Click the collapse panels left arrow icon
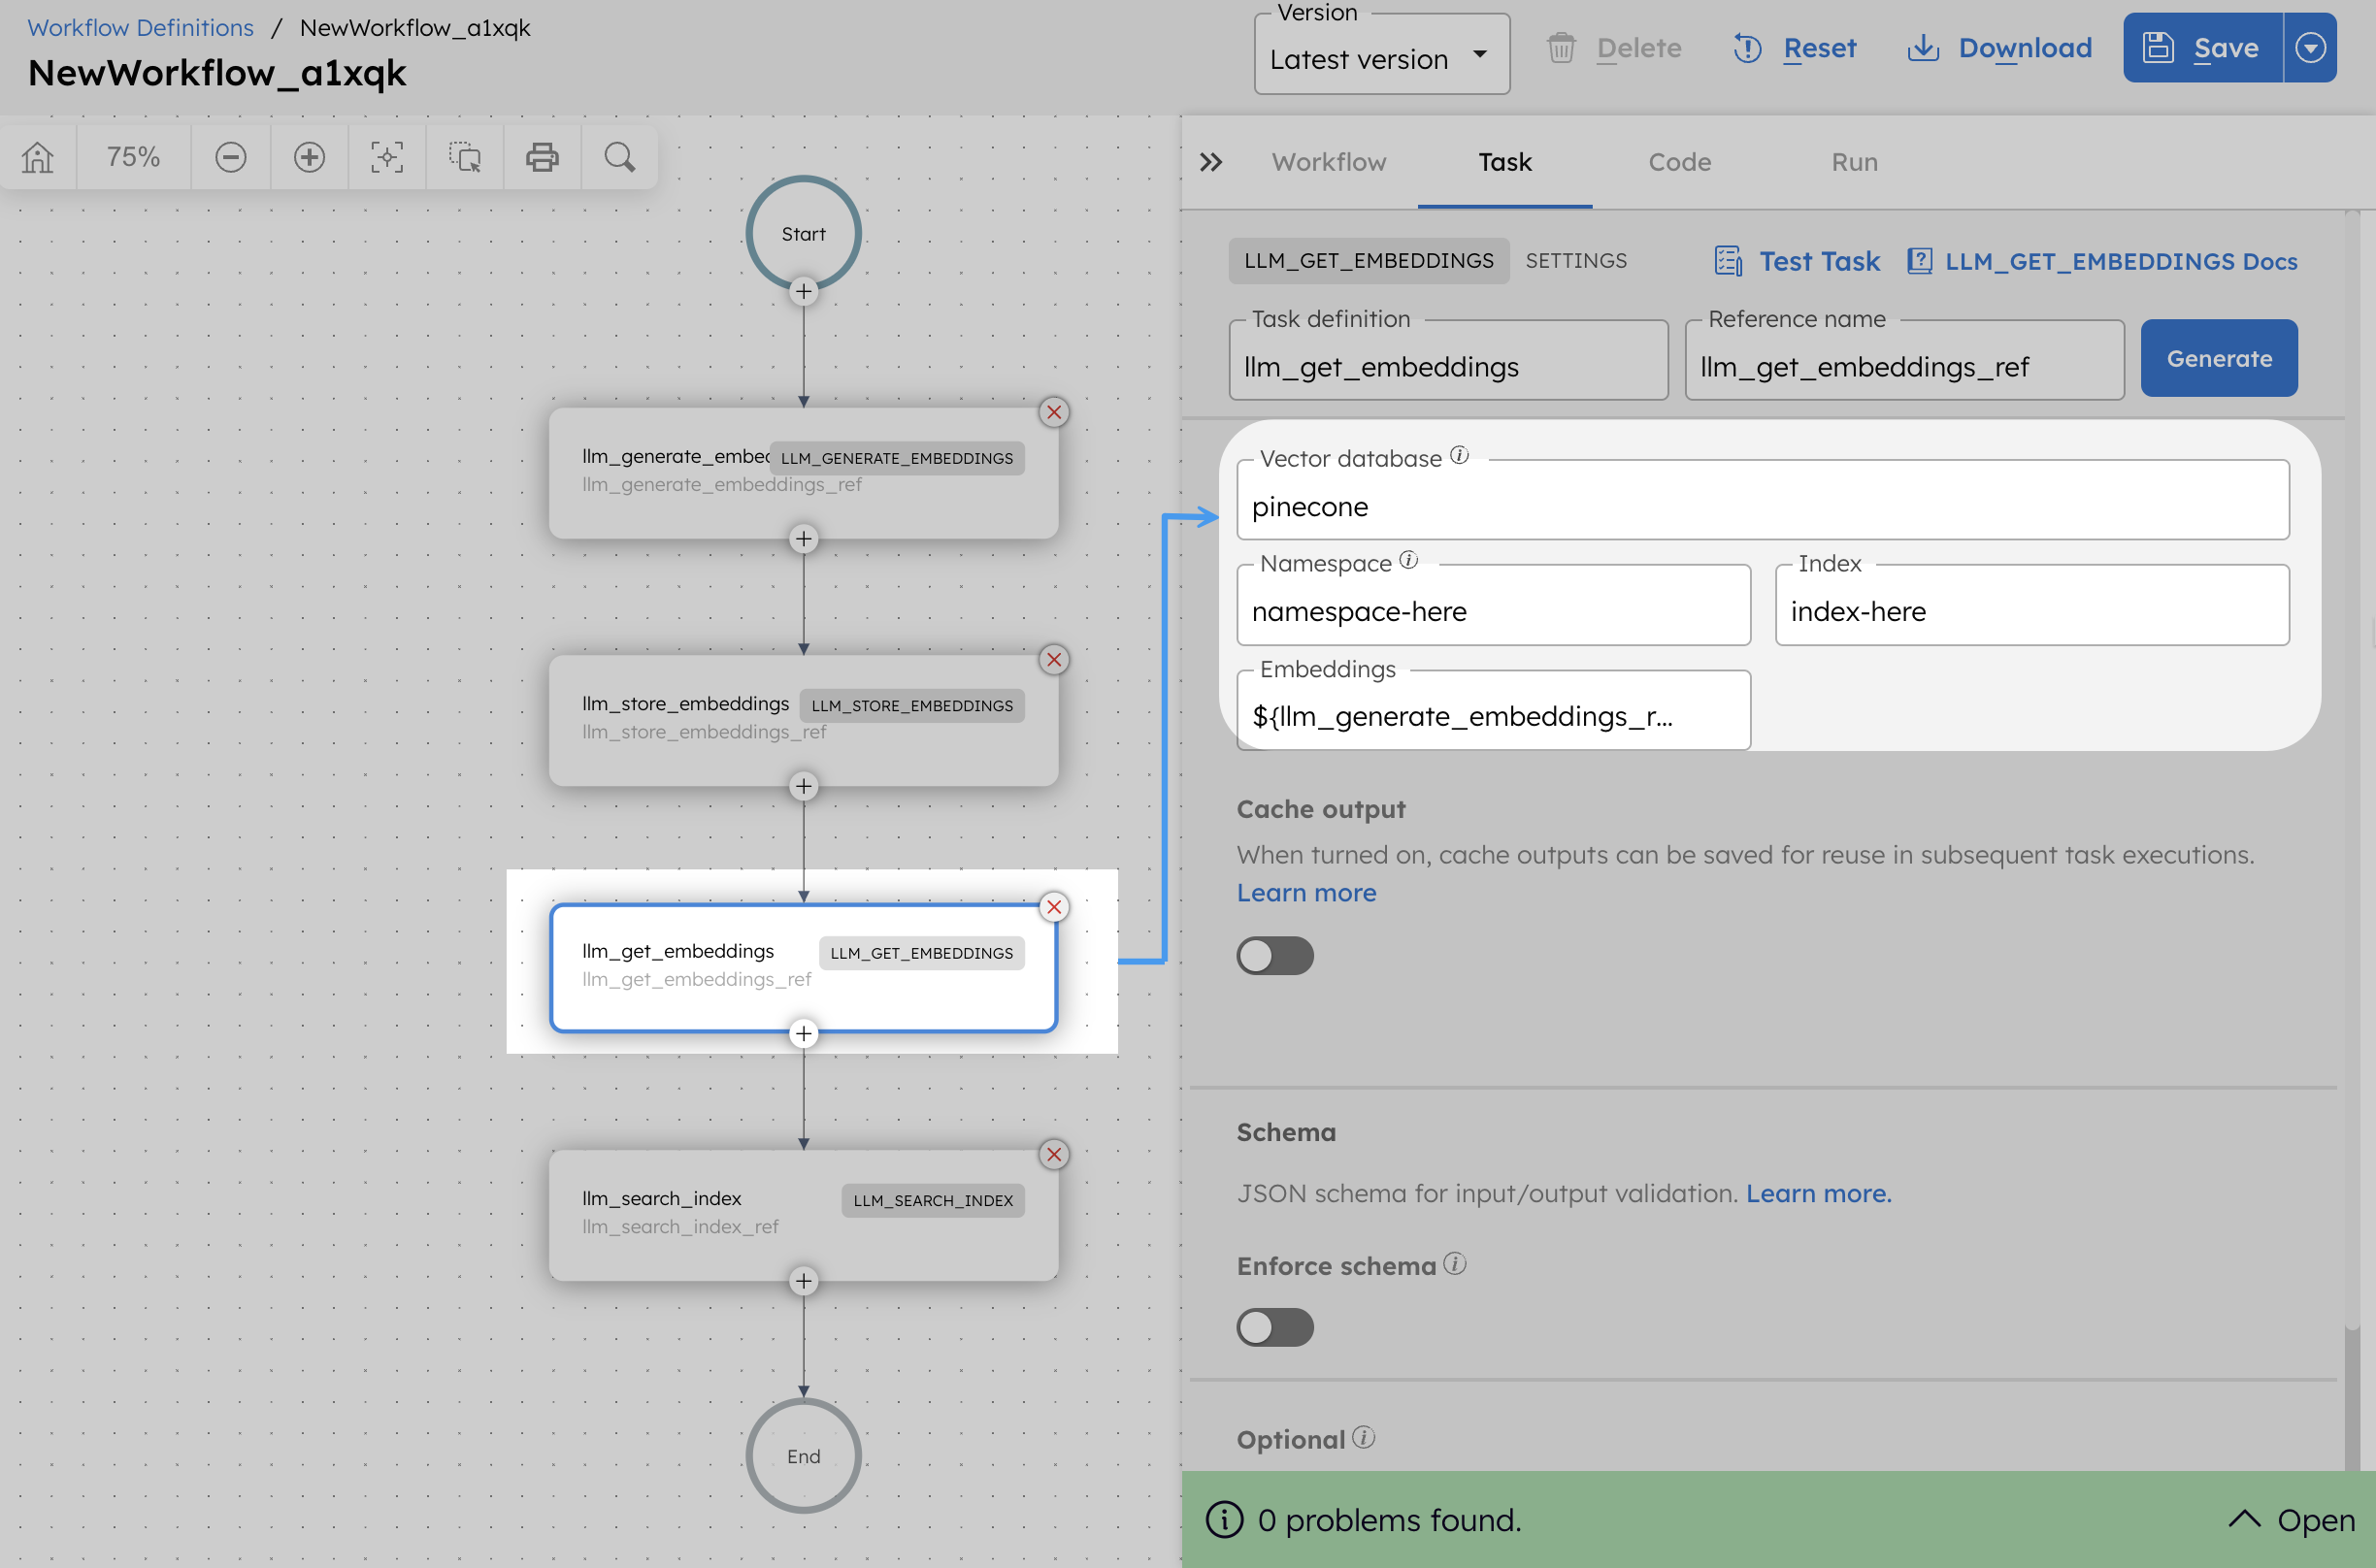Viewport: 2376px width, 1568px height. [1212, 159]
